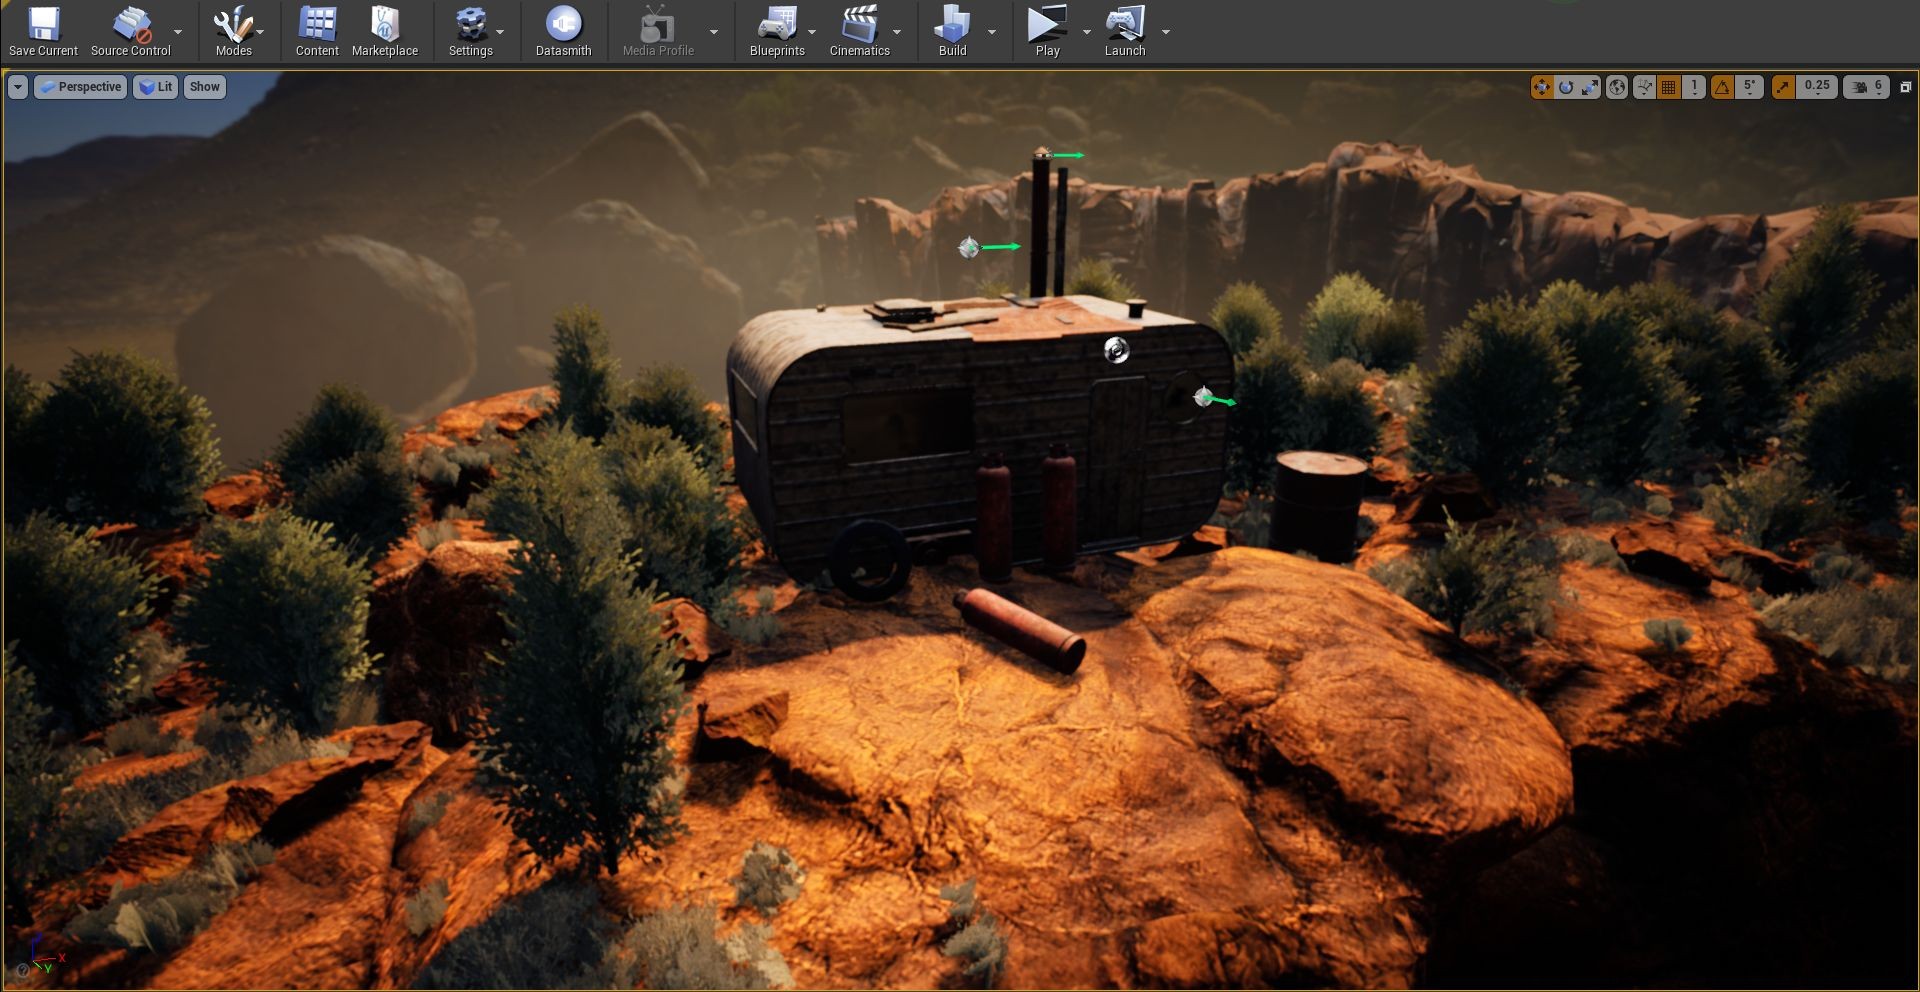Click the Build button
The width and height of the screenshot is (1920, 992).
(952, 31)
